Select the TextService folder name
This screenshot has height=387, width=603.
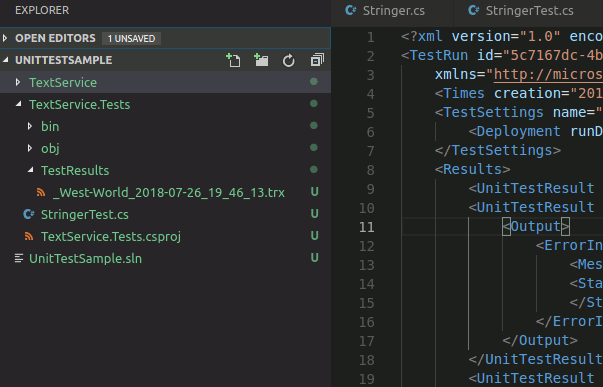click(x=63, y=82)
